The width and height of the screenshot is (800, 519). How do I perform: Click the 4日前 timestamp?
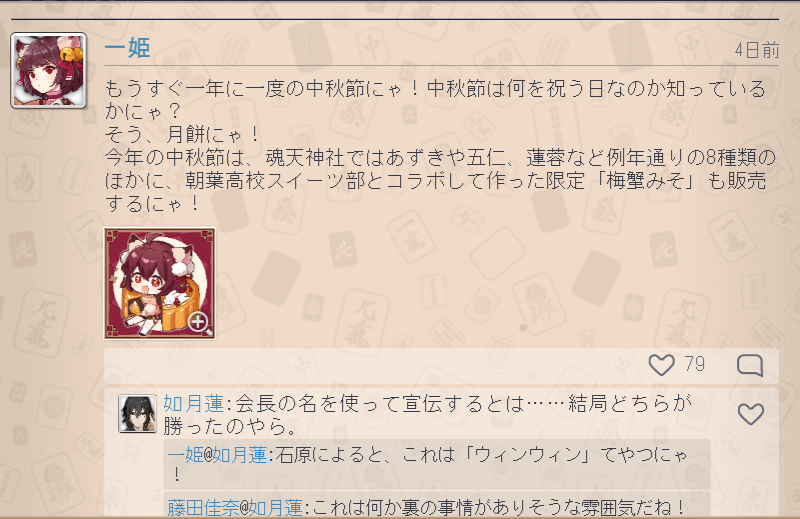click(757, 51)
